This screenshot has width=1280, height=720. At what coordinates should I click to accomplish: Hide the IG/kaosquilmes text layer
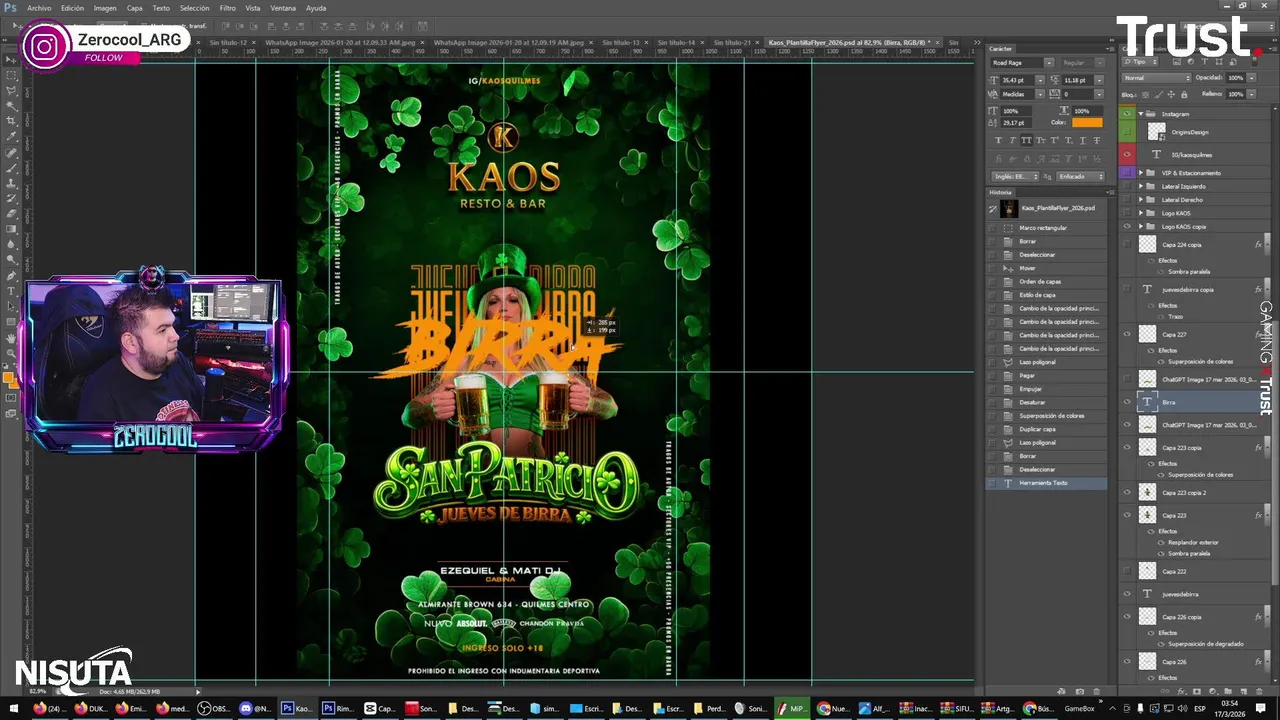[1127, 155]
